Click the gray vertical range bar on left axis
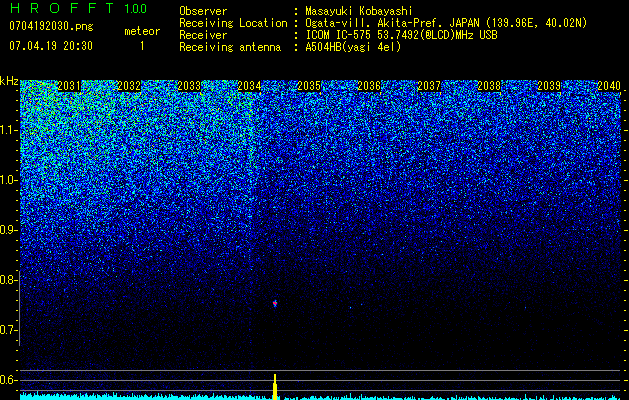This screenshot has height=400, width=629. pos(20,308)
